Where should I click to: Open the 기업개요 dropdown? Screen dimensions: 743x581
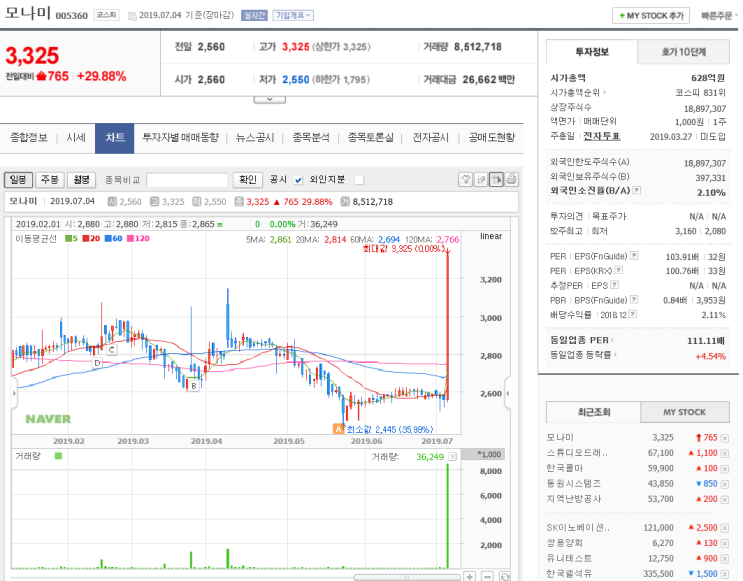click(293, 15)
